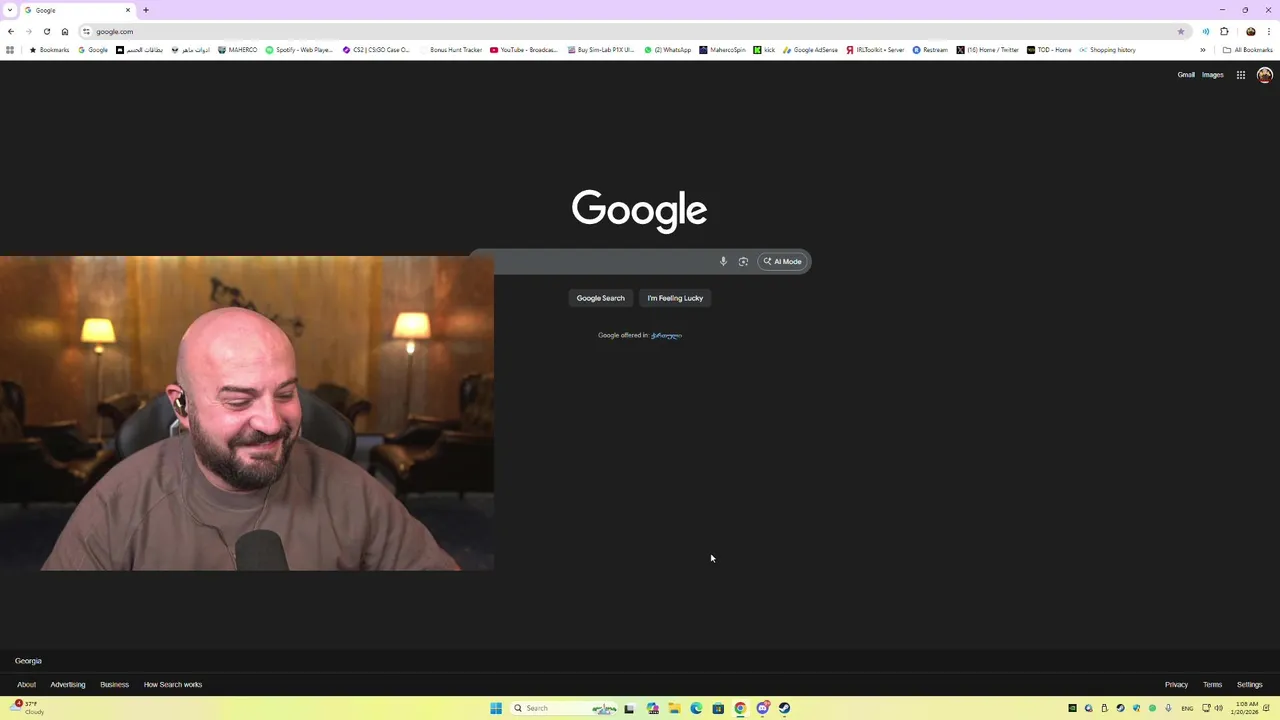
Task: Bookmark this page with the star icon
Action: [1181, 31]
